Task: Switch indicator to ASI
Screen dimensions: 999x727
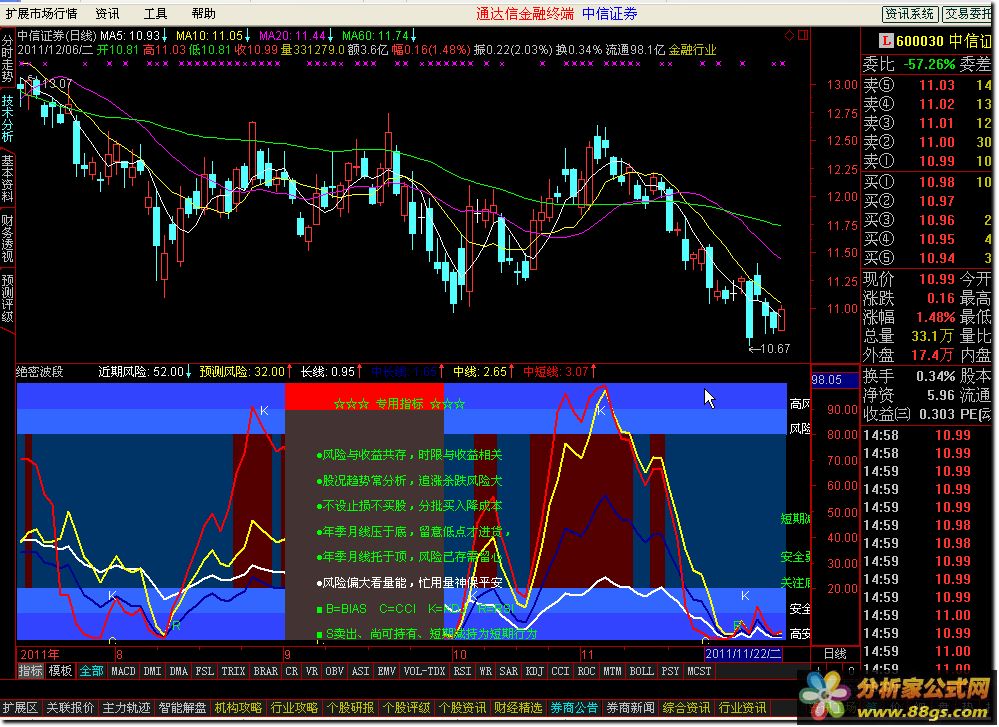Action: click(361, 671)
